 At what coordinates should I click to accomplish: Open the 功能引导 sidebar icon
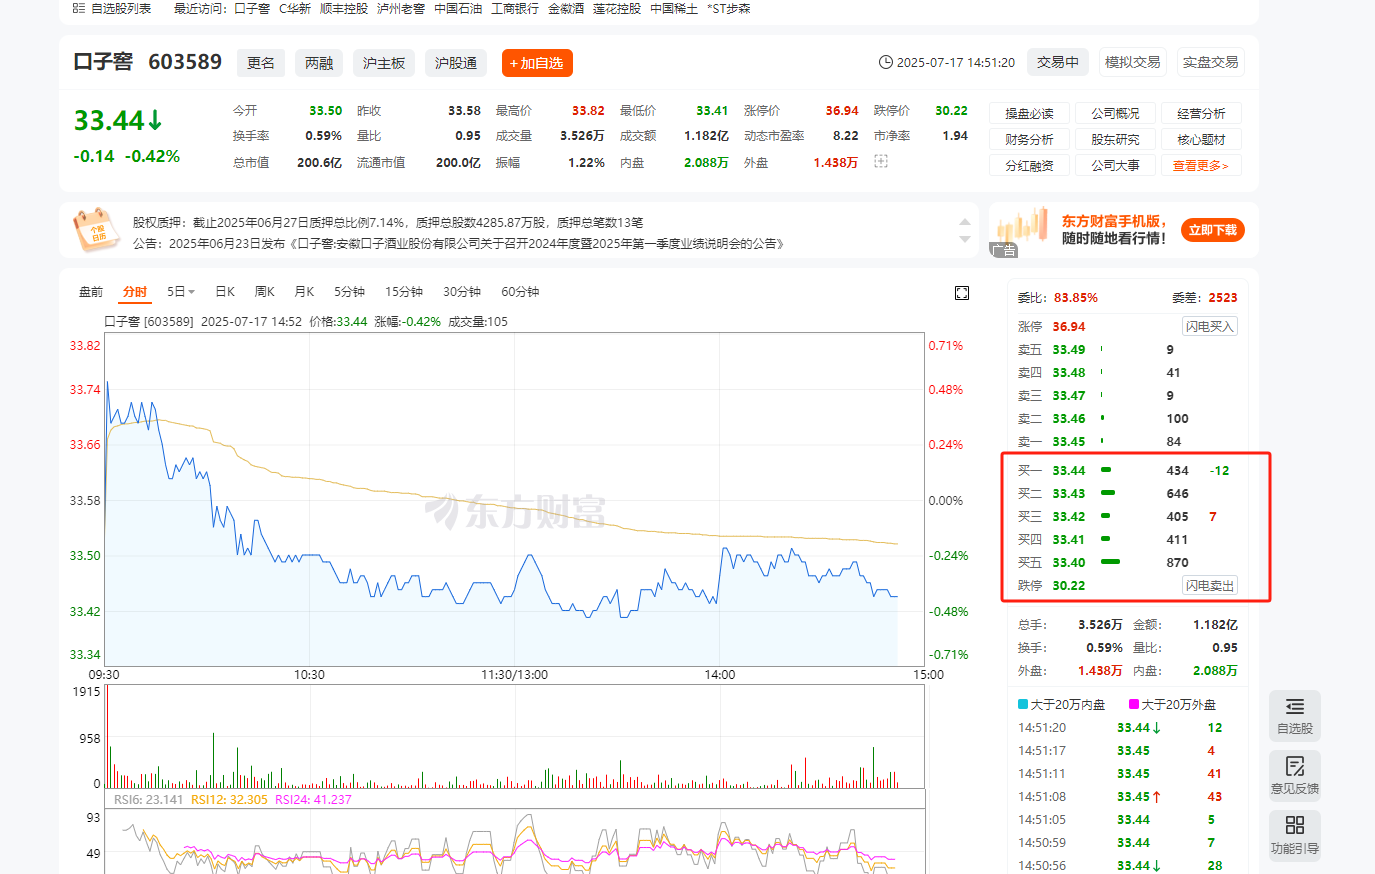(1295, 836)
